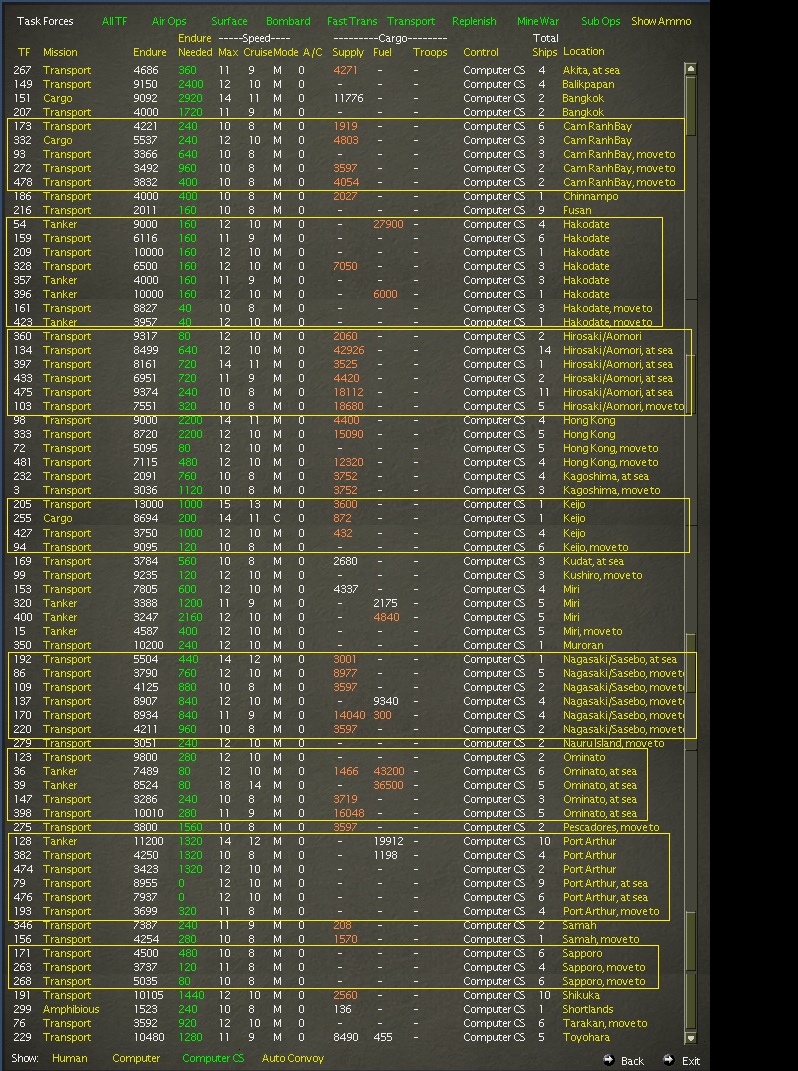The width and height of the screenshot is (798, 1071).
Task: Select the Transport filter at top
Action: [x=411, y=21]
